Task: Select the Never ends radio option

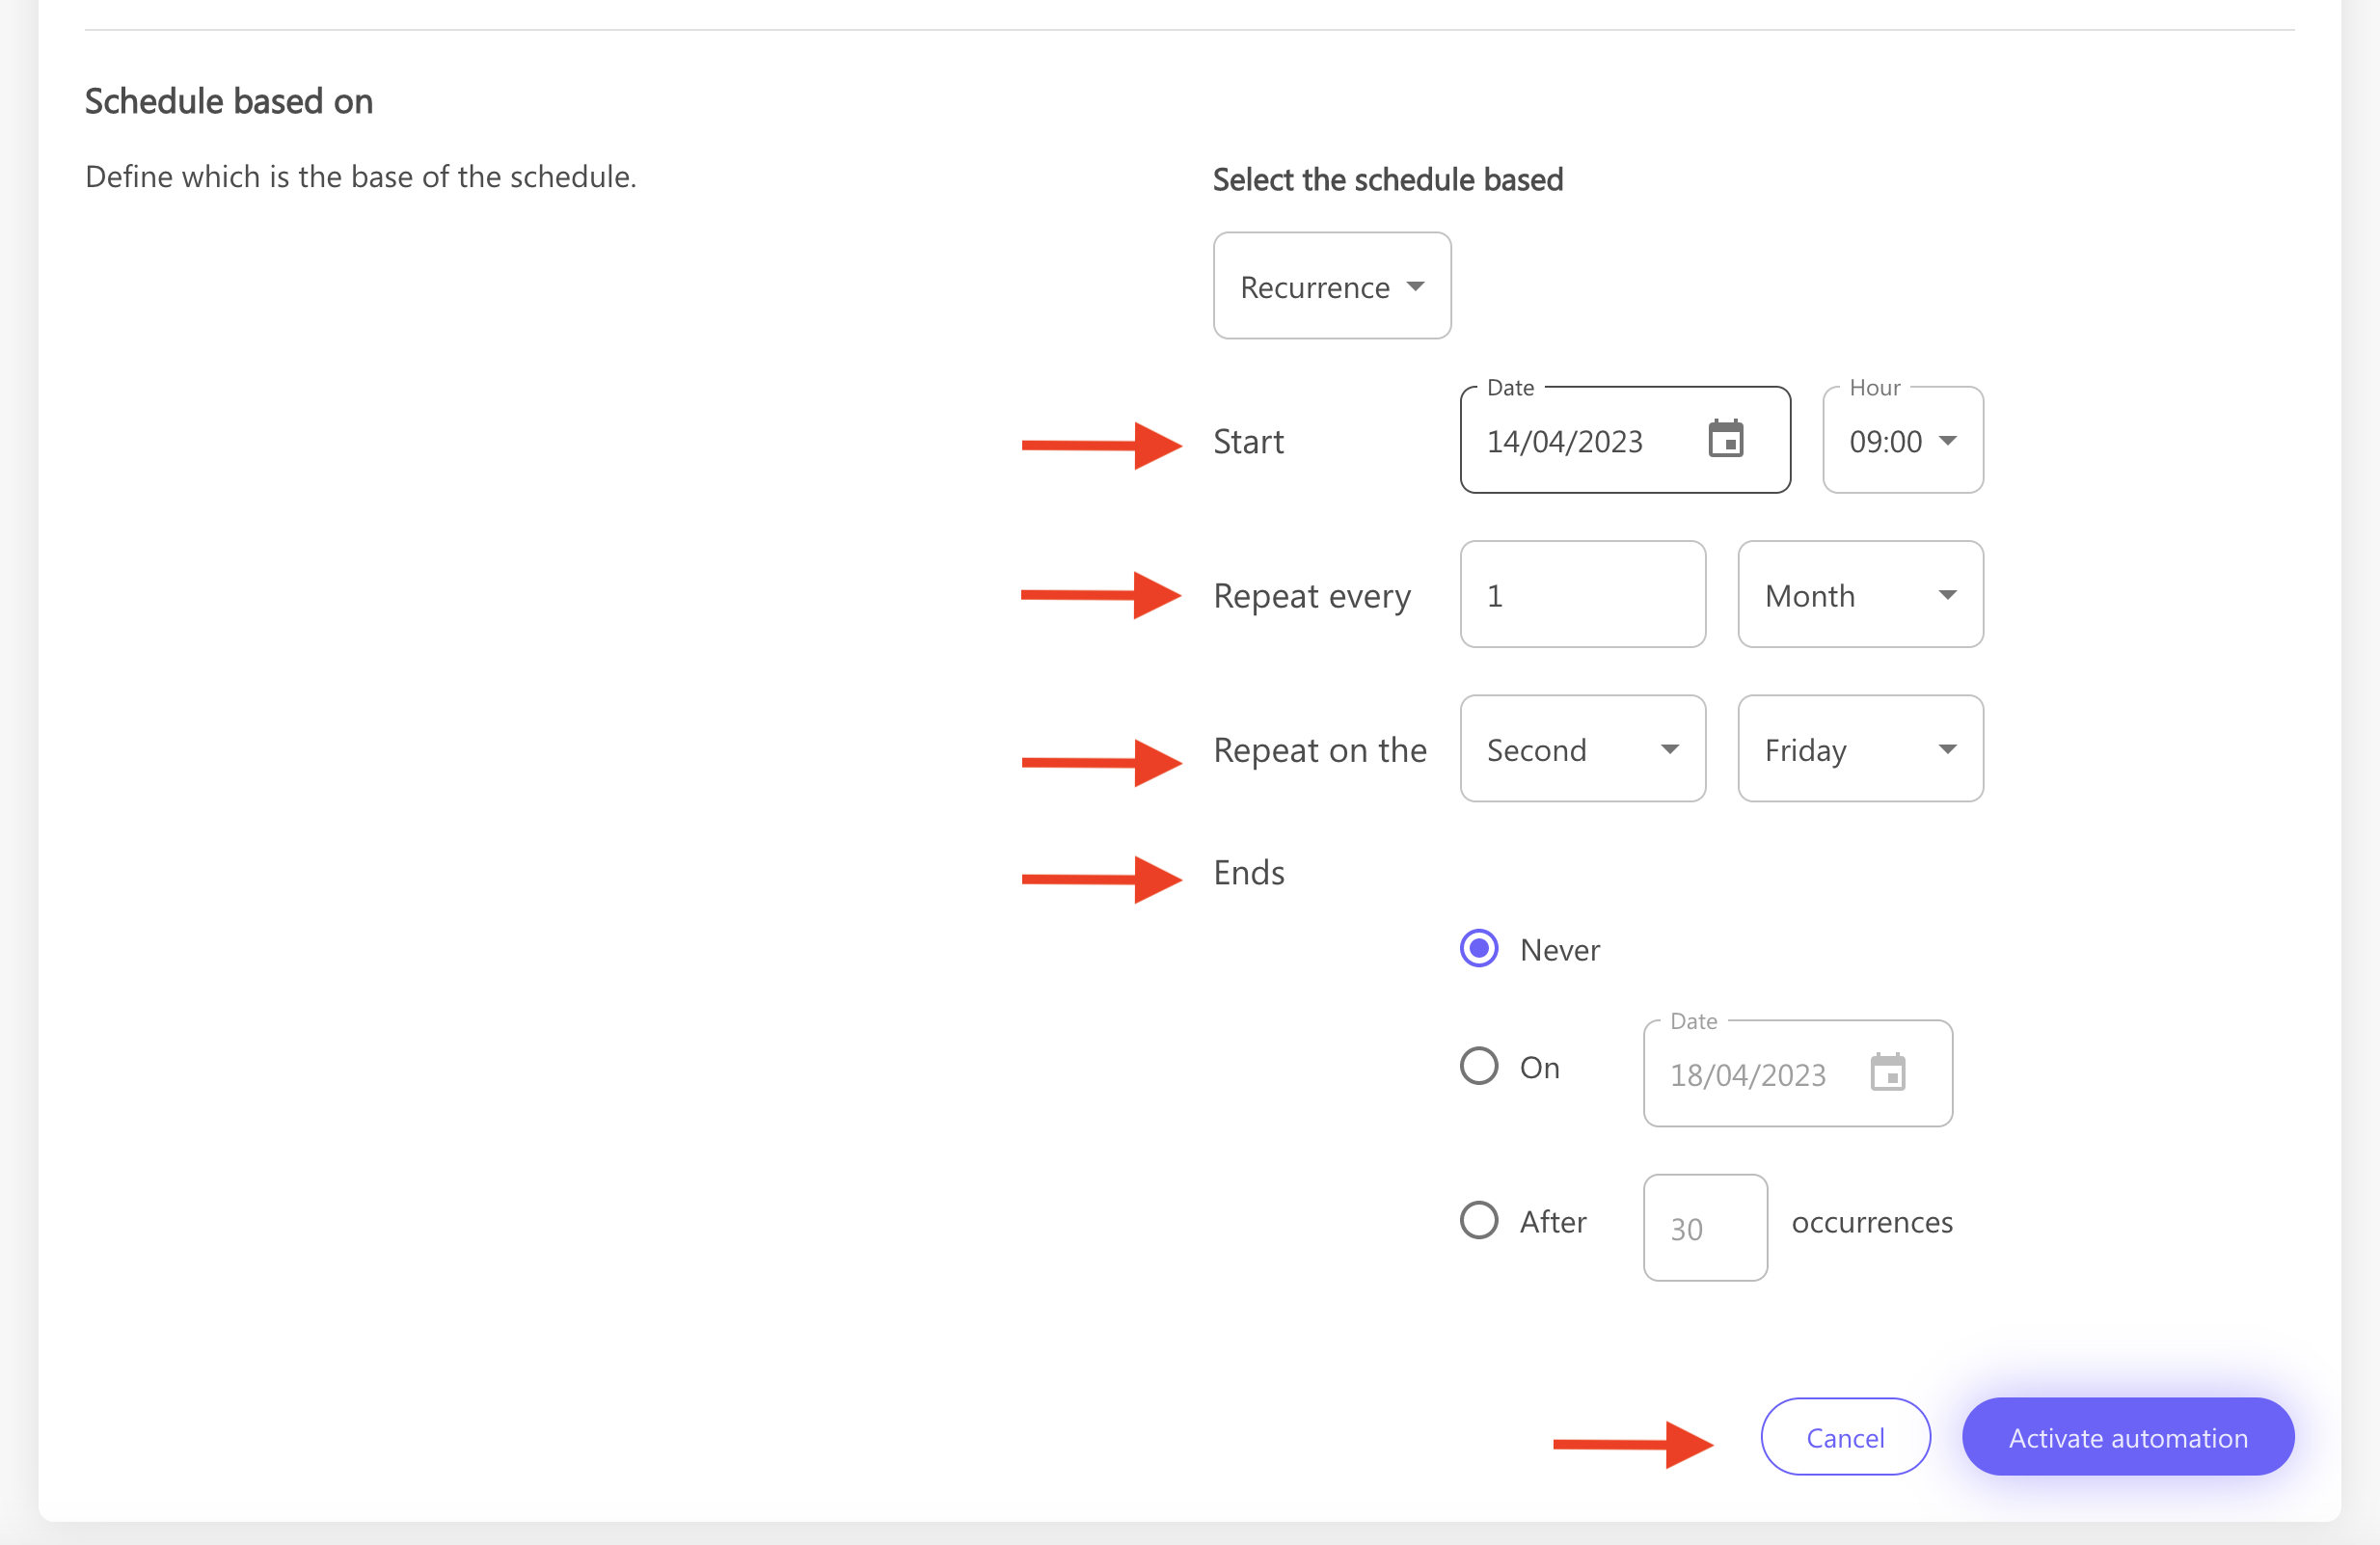Action: coord(1479,948)
